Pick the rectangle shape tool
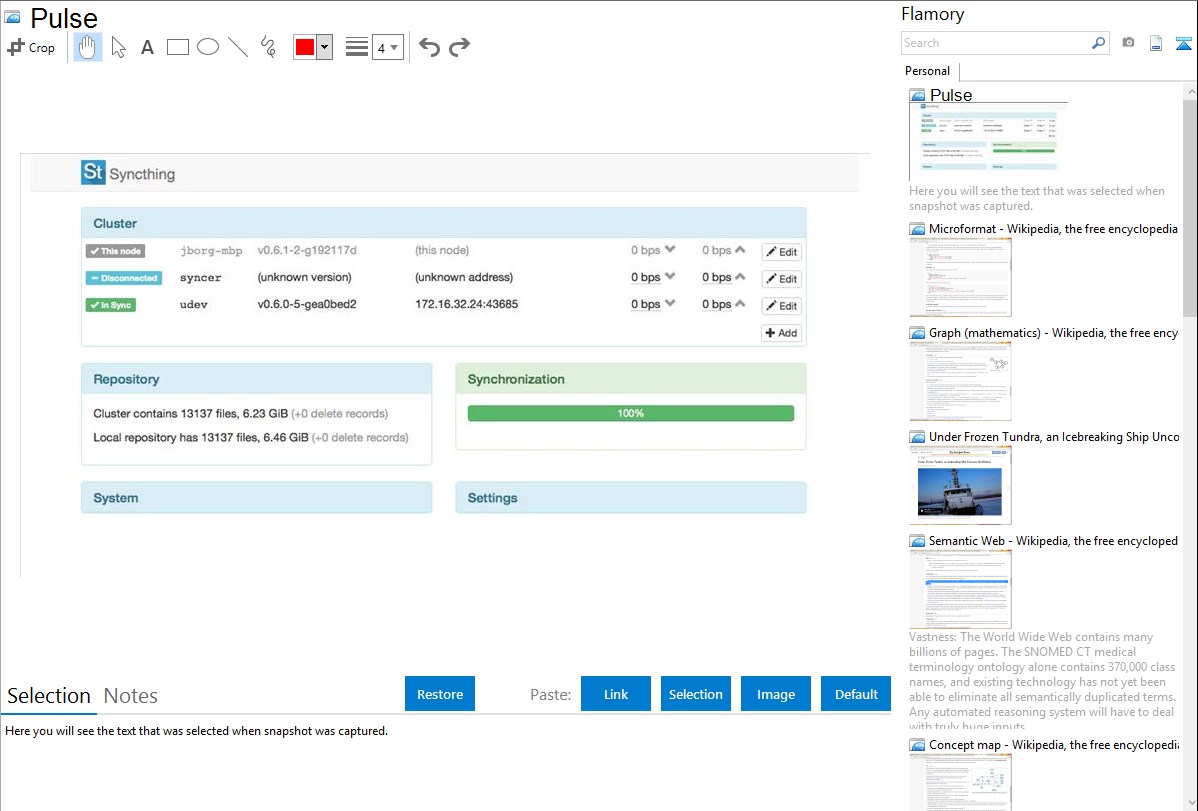 click(x=177, y=47)
